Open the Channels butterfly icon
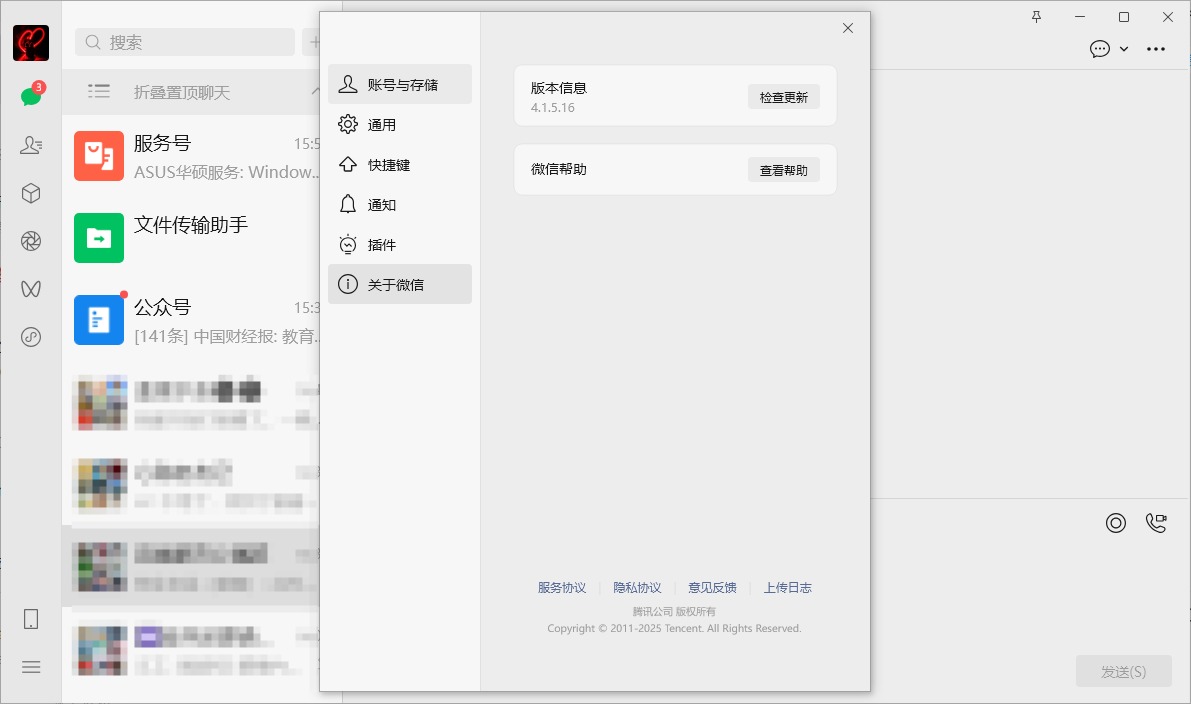1191x704 pixels. tap(30, 288)
